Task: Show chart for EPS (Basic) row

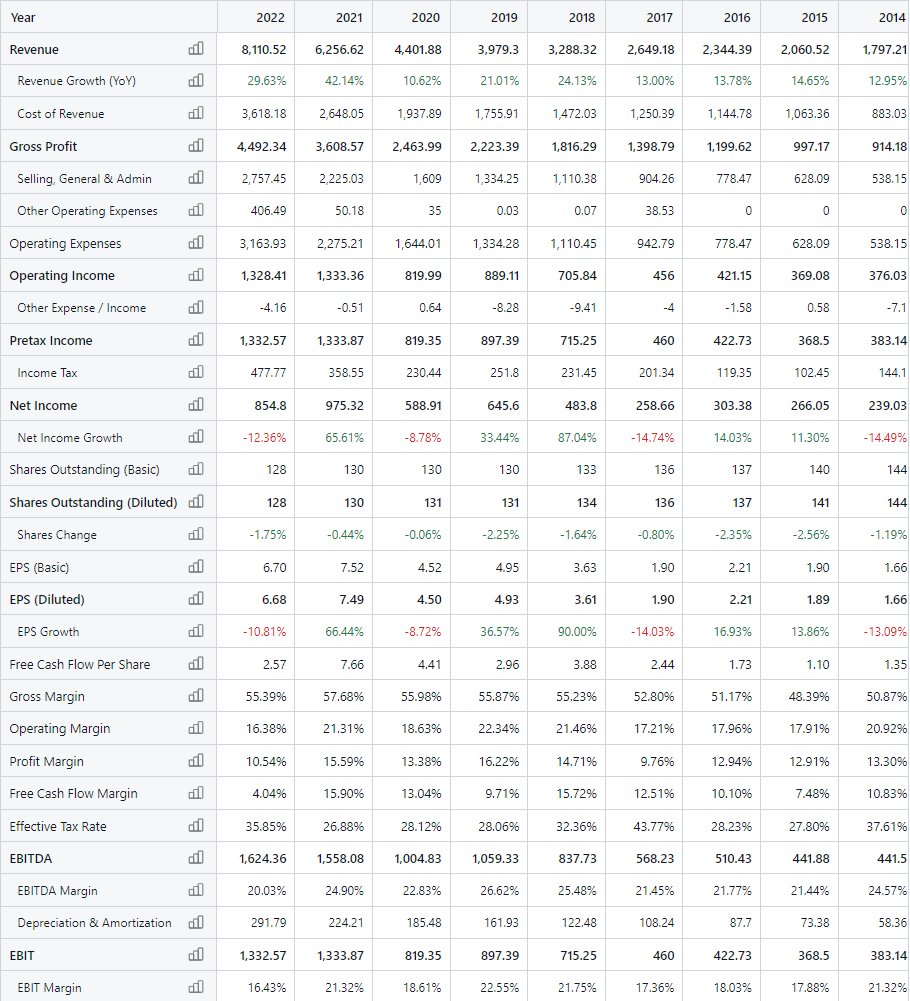Action: pyautogui.click(x=196, y=566)
